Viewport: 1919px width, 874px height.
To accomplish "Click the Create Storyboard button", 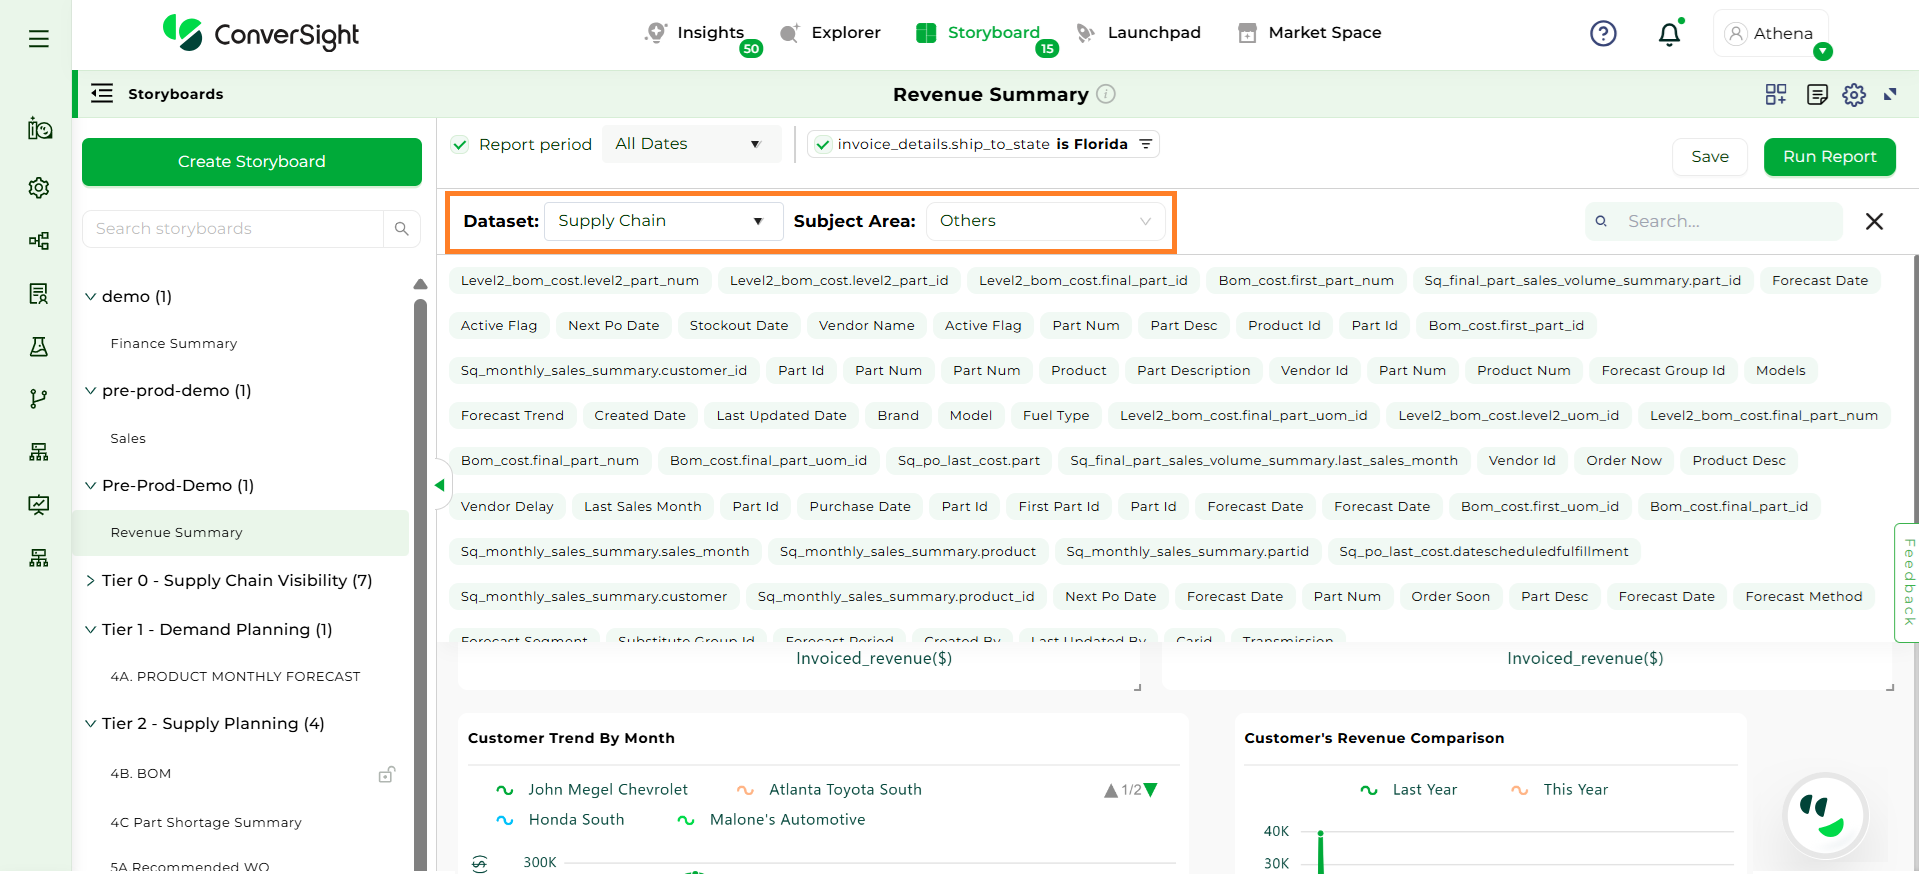I will (x=252, y=162).
